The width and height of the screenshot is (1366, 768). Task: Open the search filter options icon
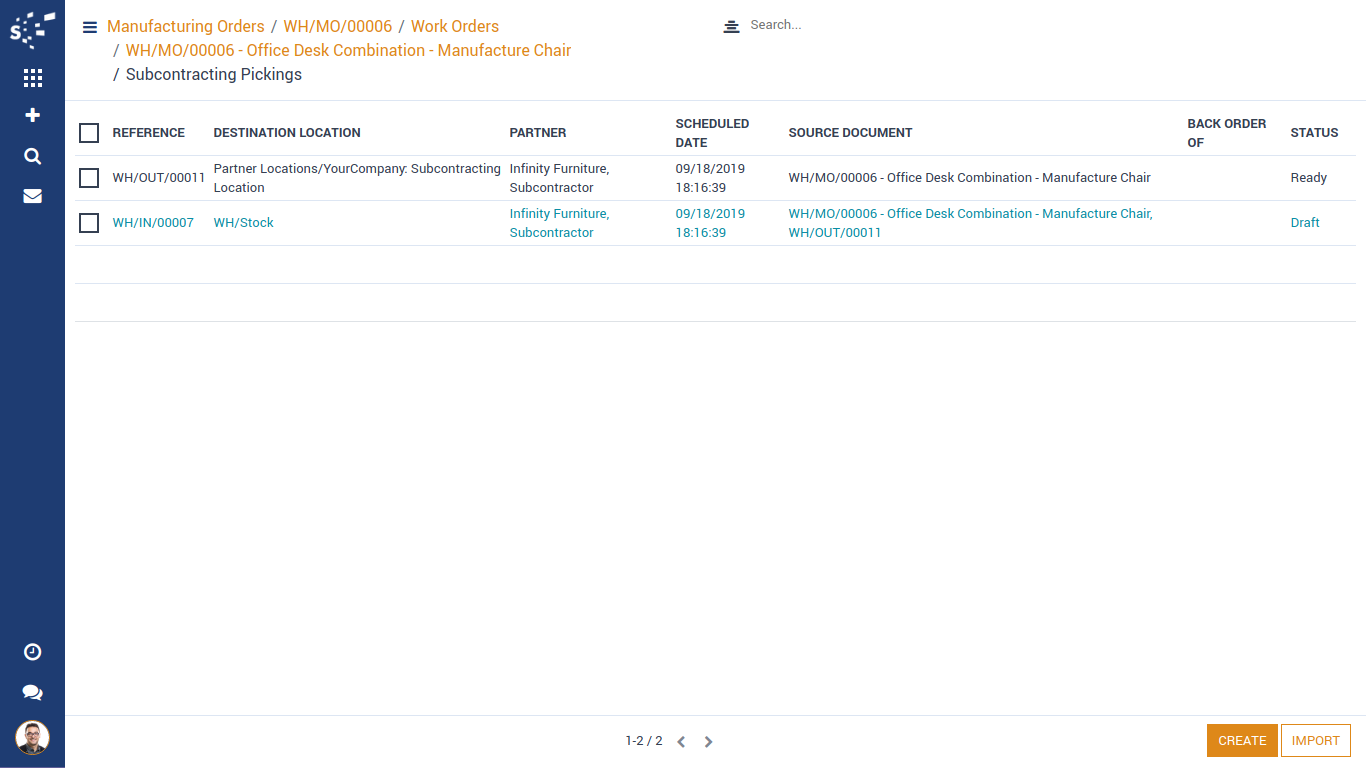[x=731, y=26]
